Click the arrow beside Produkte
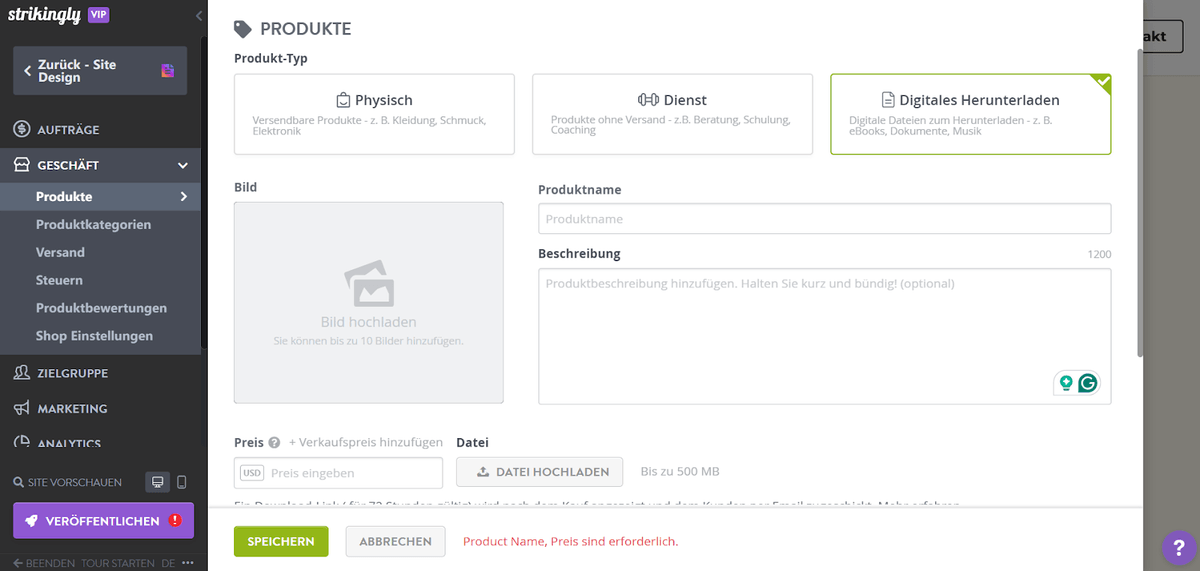Image resolution: width=1200 pixels, height=571 pixels. [183, 197]
